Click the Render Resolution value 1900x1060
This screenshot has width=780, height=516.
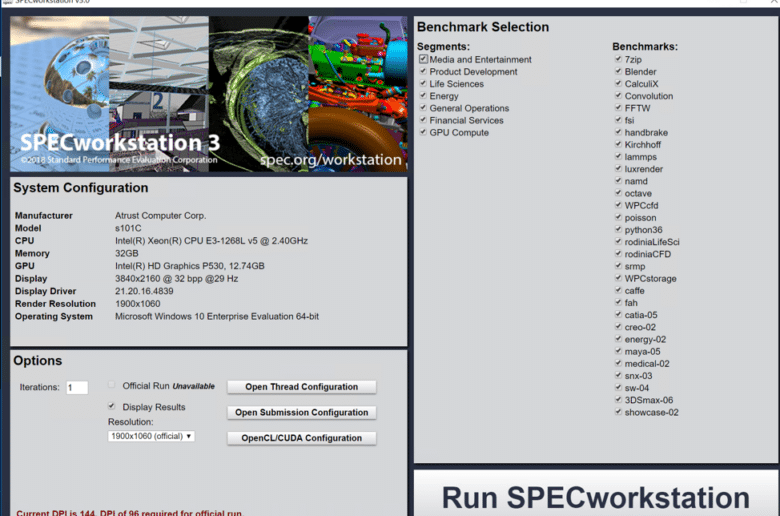coord(138,304)
